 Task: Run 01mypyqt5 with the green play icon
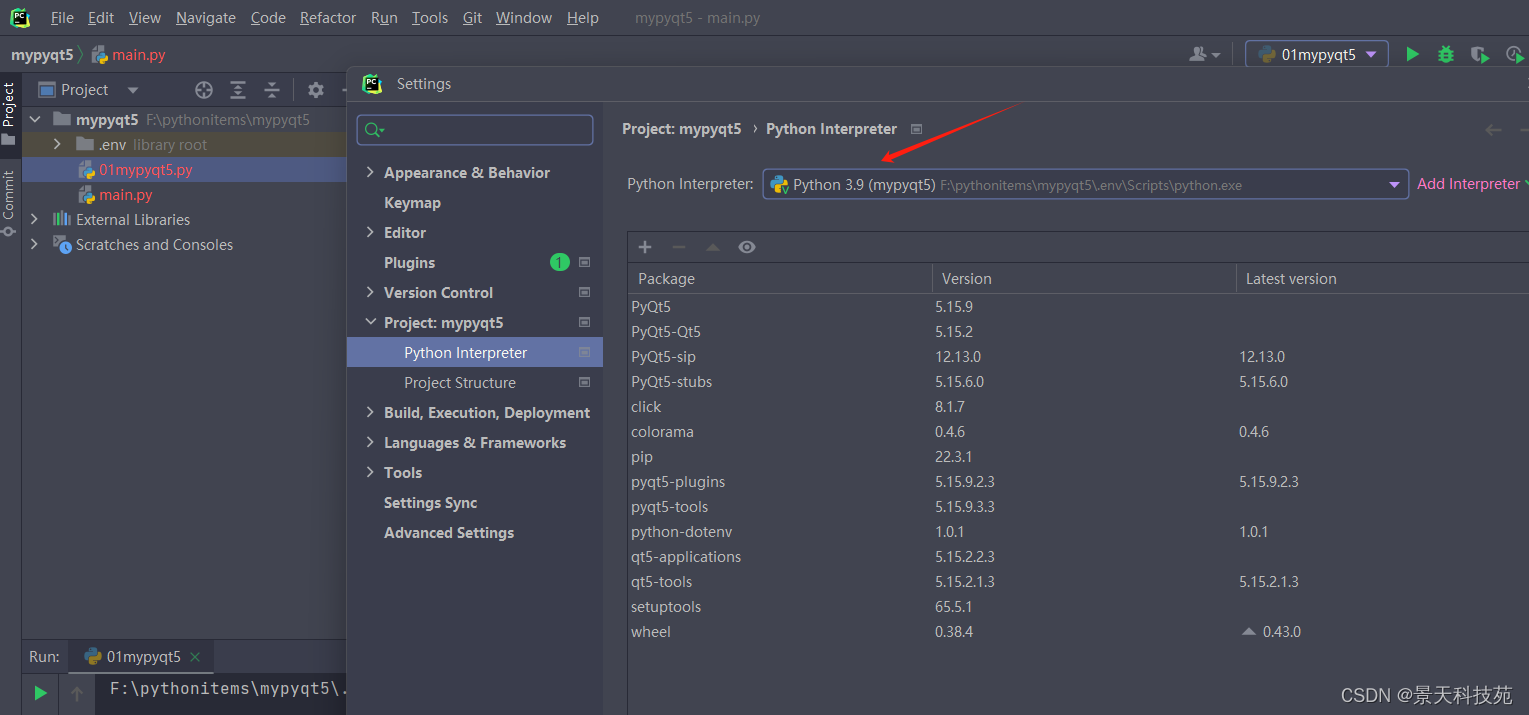click(1412, 55)
